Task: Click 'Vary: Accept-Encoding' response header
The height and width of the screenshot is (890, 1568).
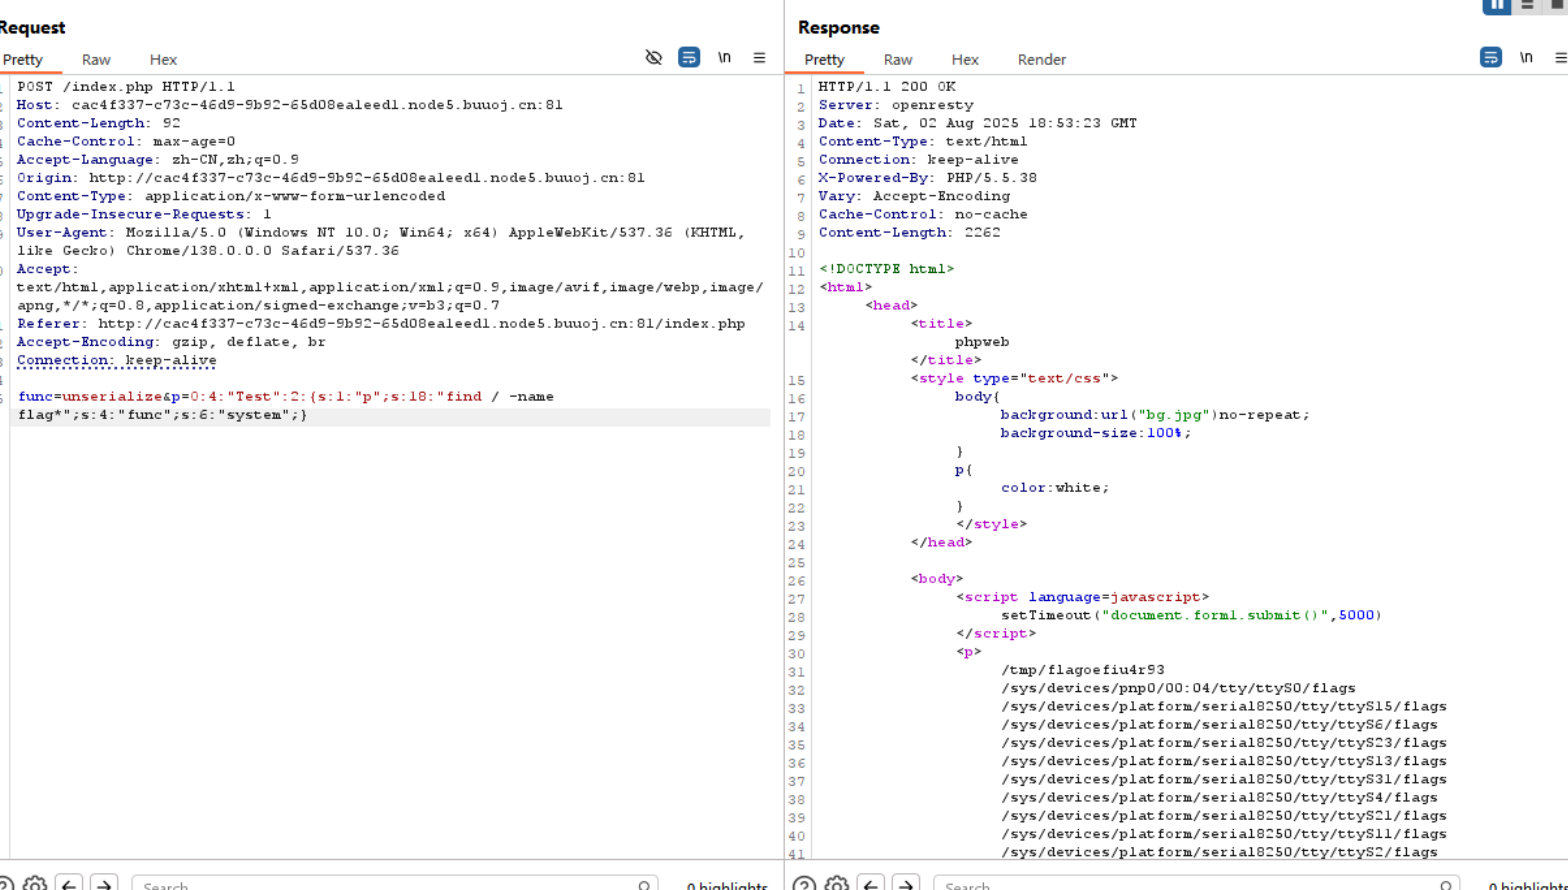Action: click(x=914, y=196)
